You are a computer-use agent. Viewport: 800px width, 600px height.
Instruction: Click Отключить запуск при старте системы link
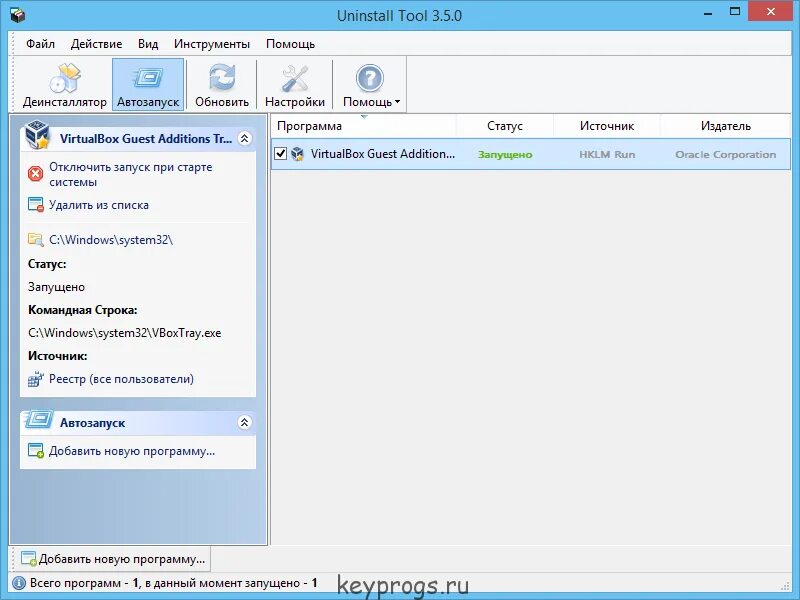pos(131,174)
